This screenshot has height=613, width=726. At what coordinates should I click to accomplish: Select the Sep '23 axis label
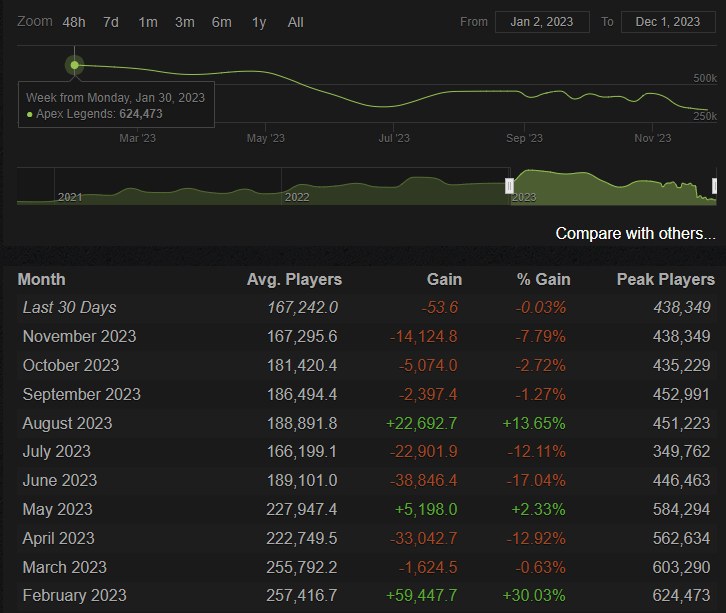coord(524,138)
